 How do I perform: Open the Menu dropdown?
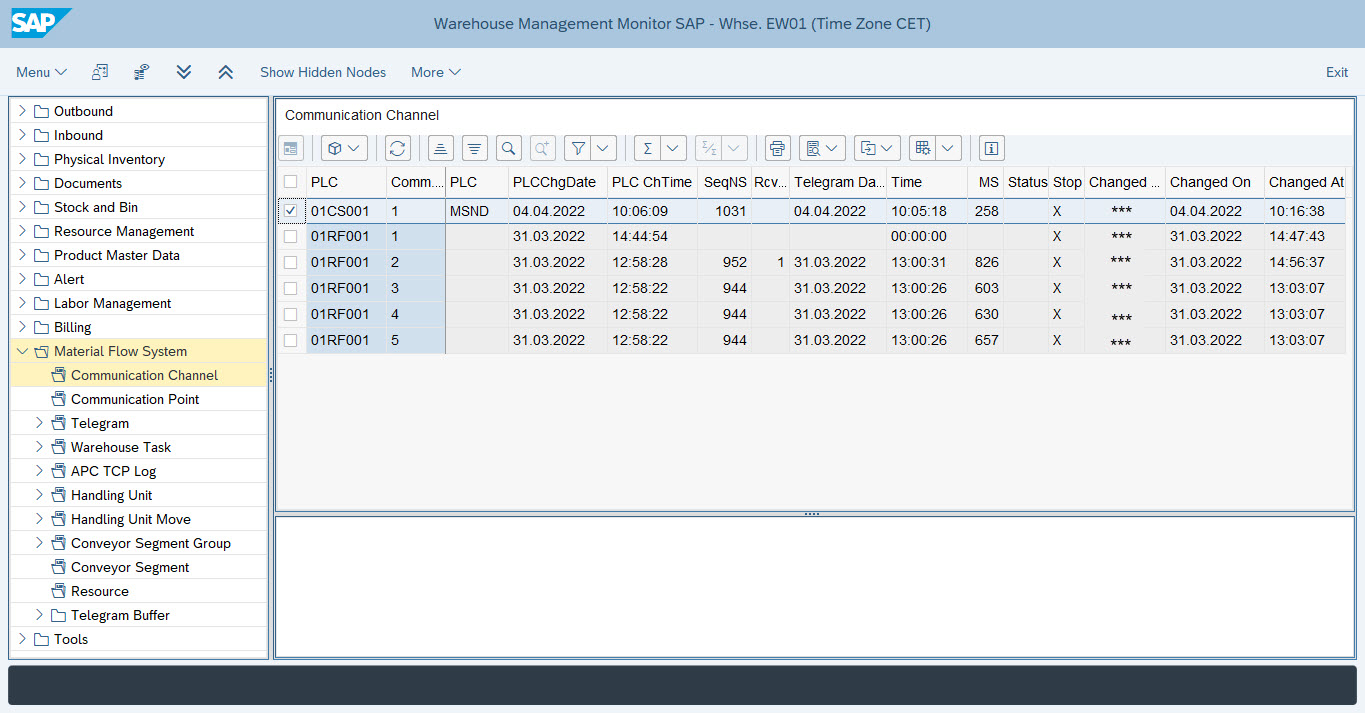[41, 72]
